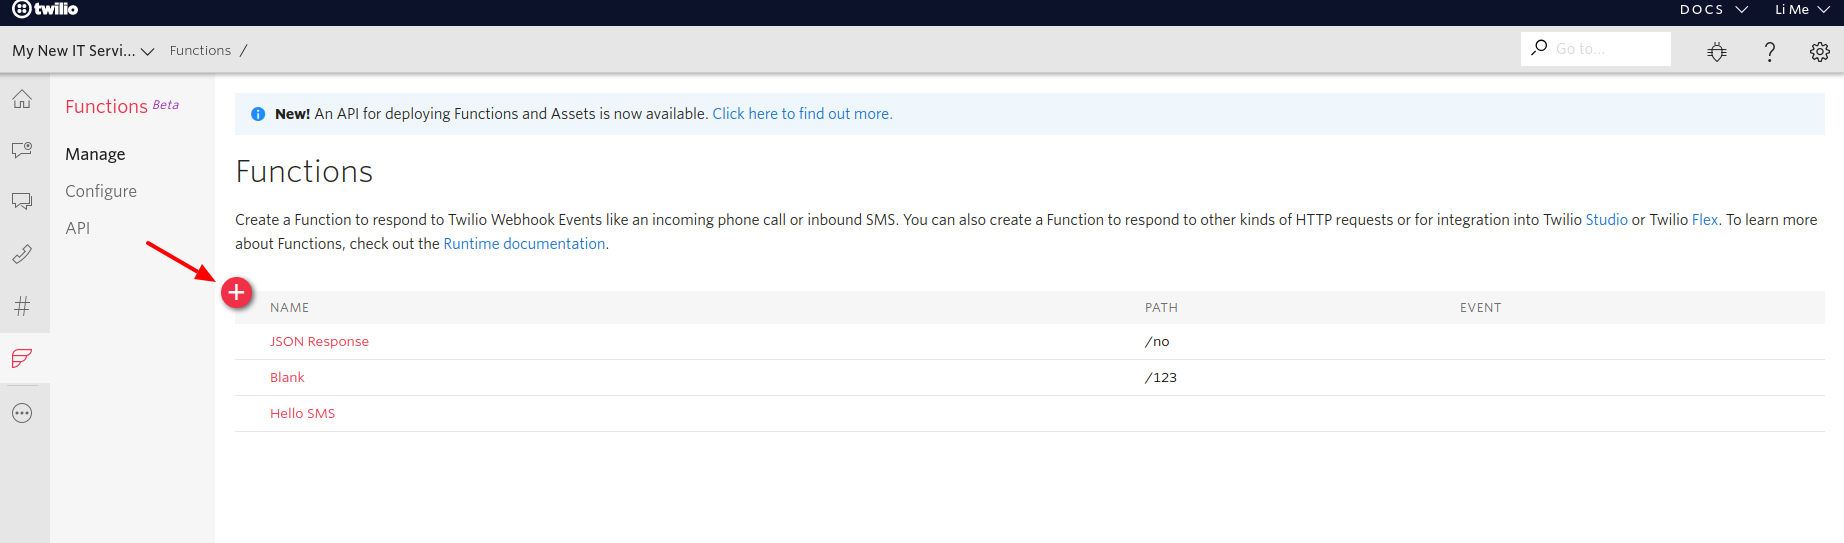Select the Manage menu item

click(95, 154)
